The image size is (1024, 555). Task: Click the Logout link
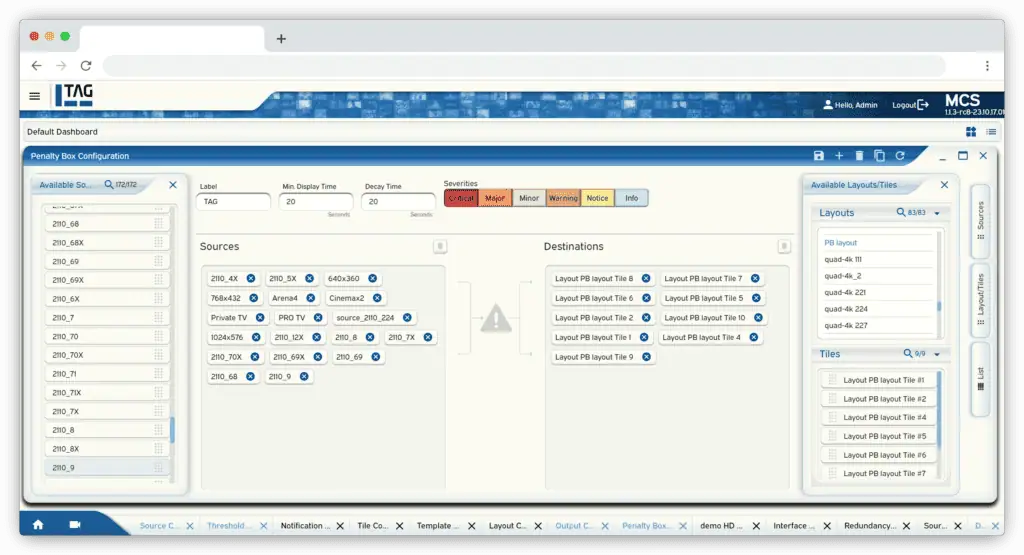(x=909, y=104)
